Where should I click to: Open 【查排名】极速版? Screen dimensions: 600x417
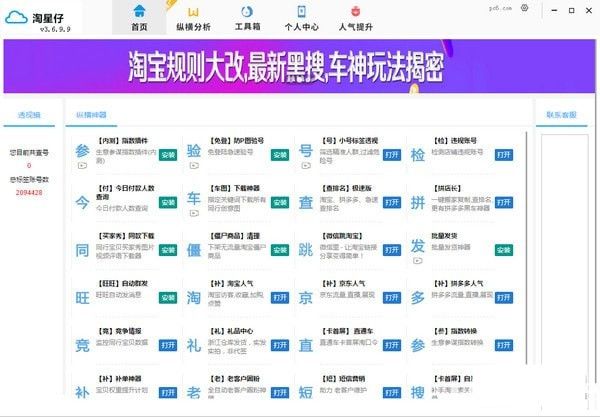pyautogui.click(x=392, y=202)
